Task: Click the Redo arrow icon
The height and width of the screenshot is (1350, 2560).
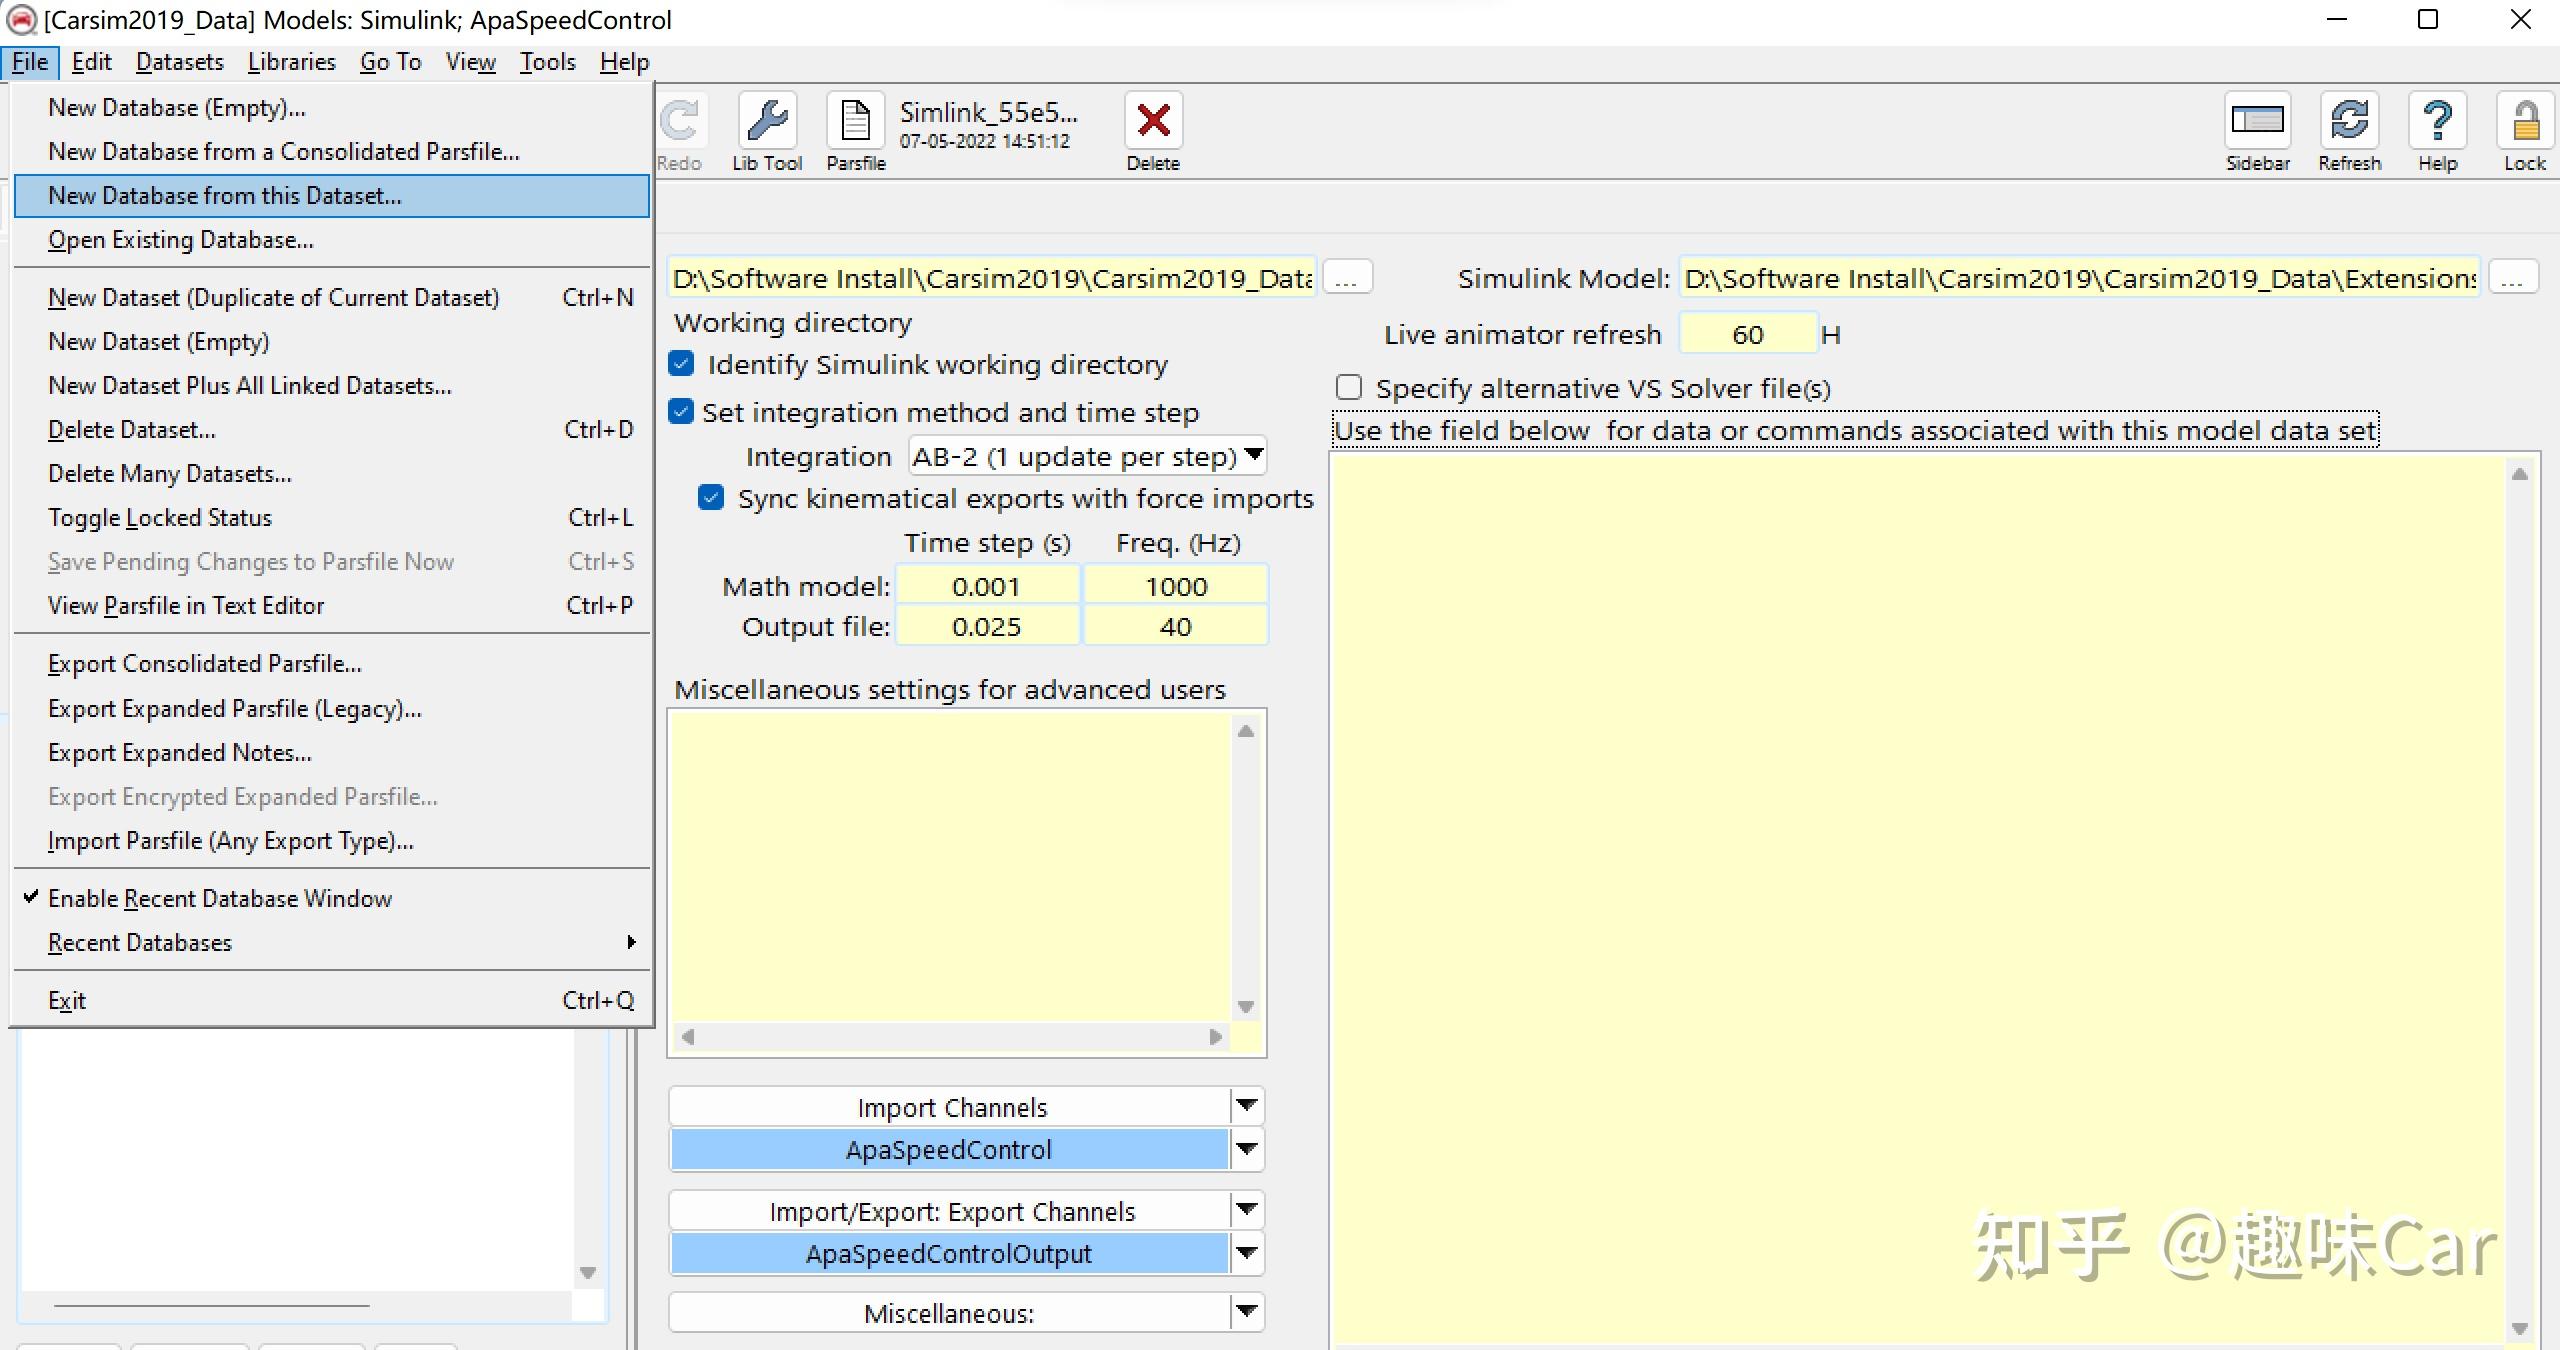Action: click(680, 123)
